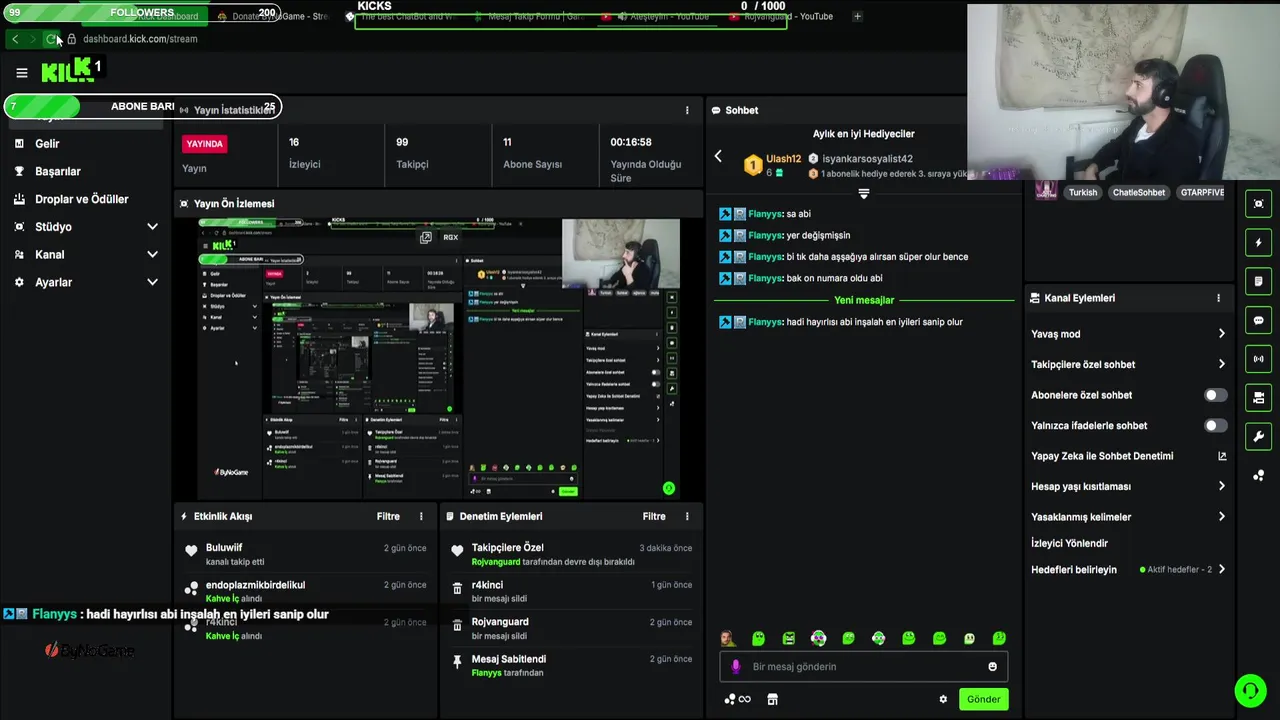Click the Turkish tag chip
This screenshot has height=720, width=1280.
[1082, 192]
